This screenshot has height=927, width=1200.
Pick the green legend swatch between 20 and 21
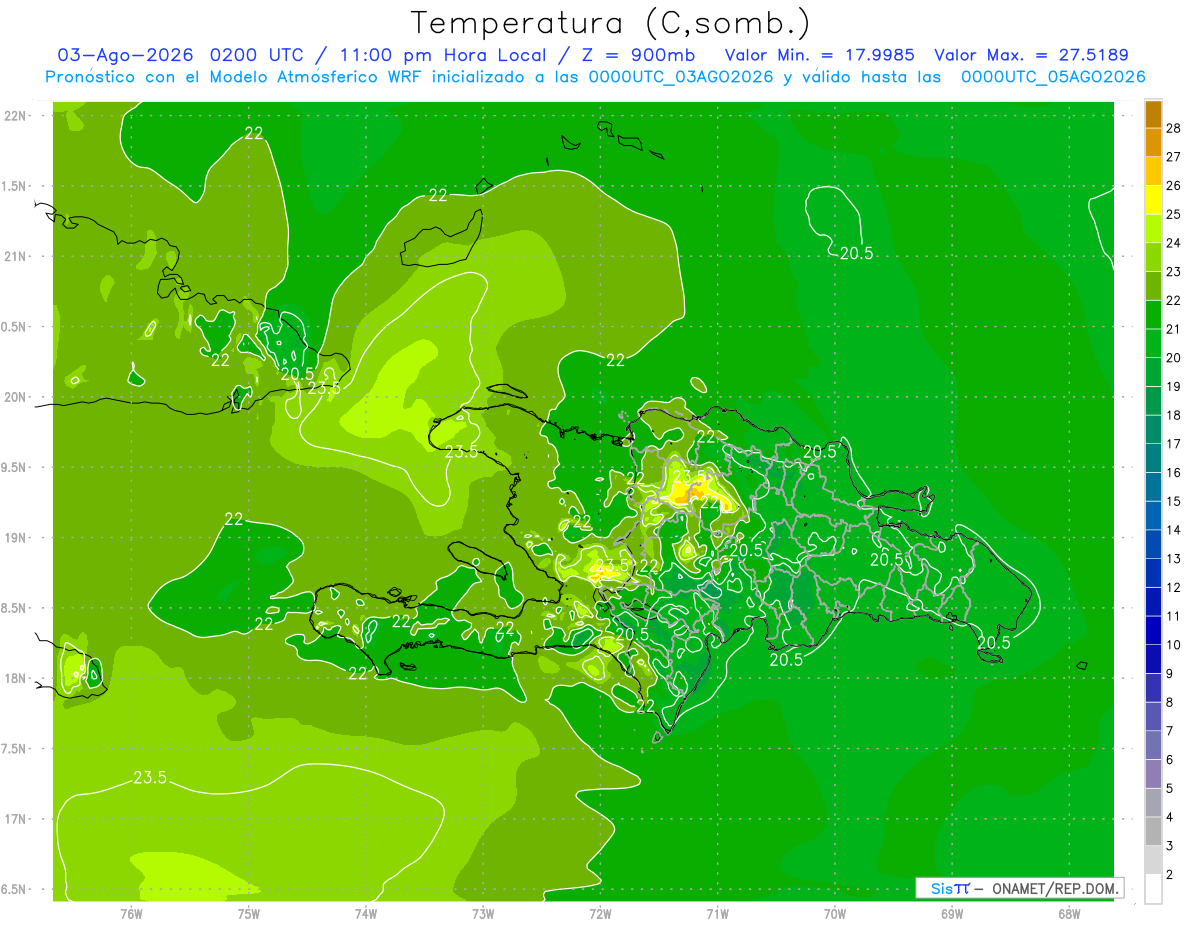(1153, 343)
